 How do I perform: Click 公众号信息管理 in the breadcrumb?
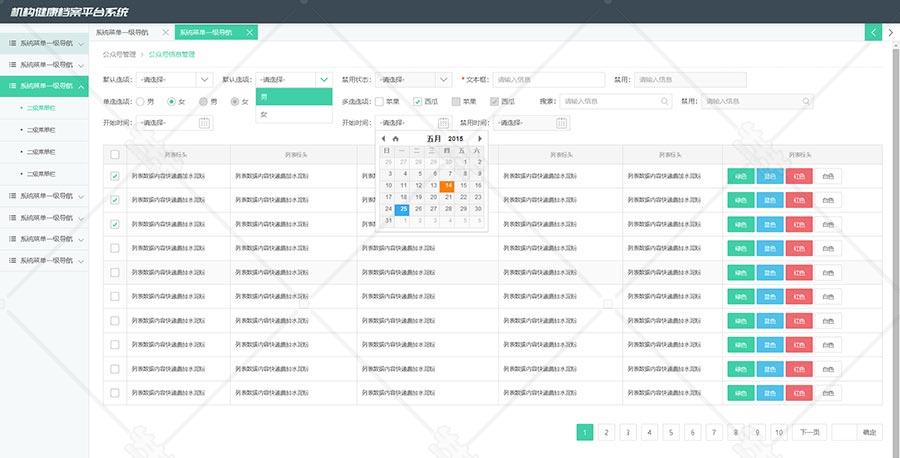[172, 55]
